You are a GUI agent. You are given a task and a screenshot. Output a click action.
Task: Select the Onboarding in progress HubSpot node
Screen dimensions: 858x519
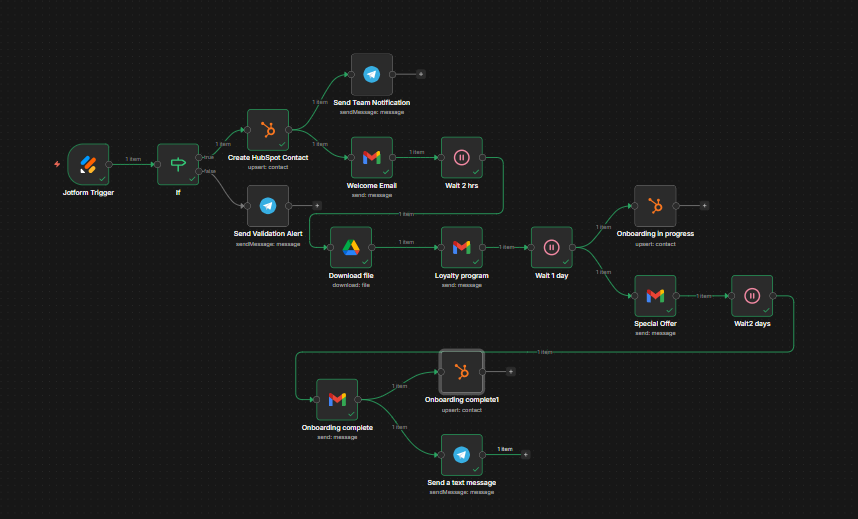(655, 206)
